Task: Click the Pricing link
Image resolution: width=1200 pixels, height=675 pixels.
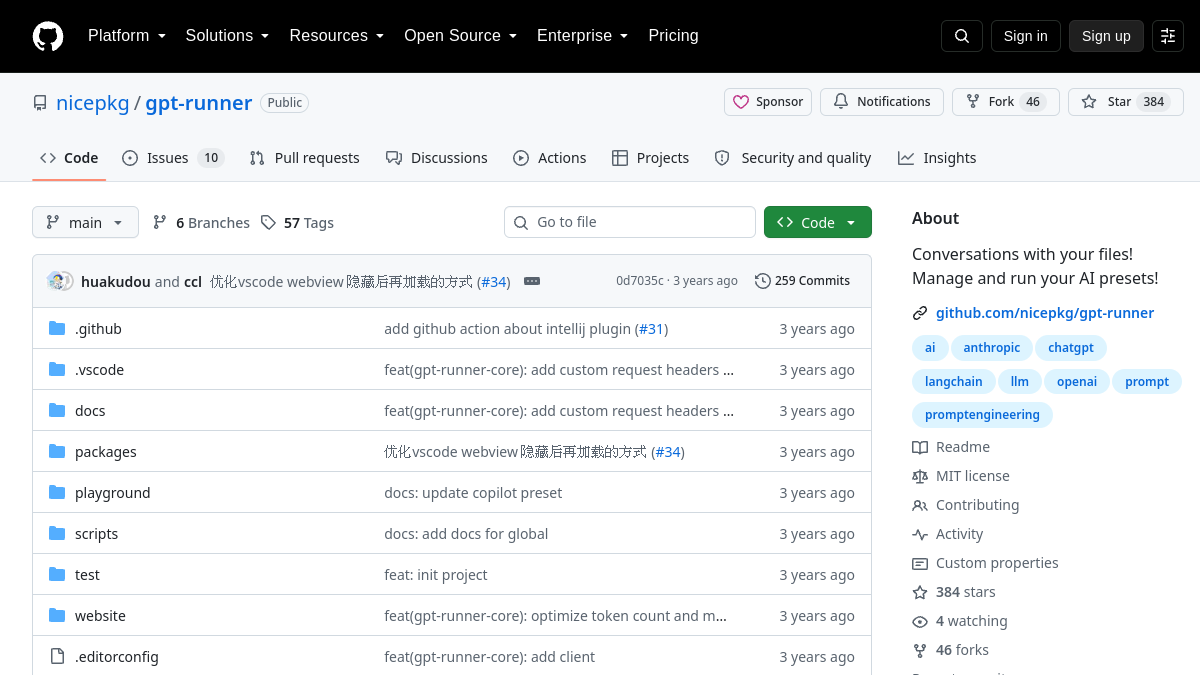Action: click(673, 36)
